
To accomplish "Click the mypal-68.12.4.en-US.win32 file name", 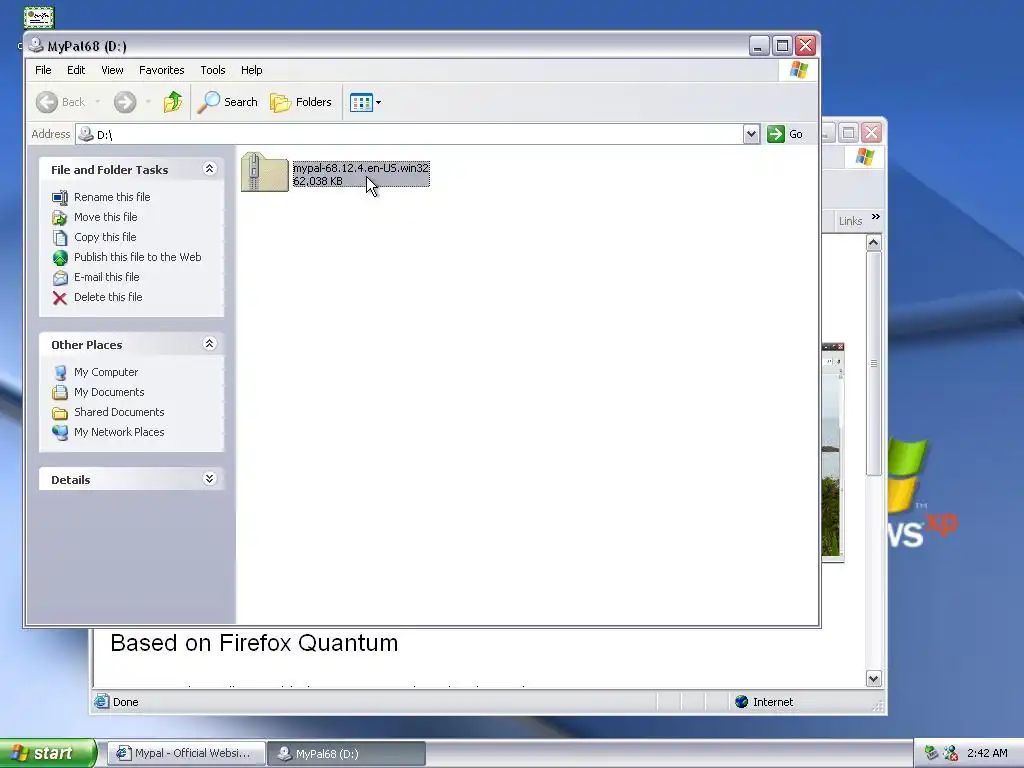I will point(361,168).
